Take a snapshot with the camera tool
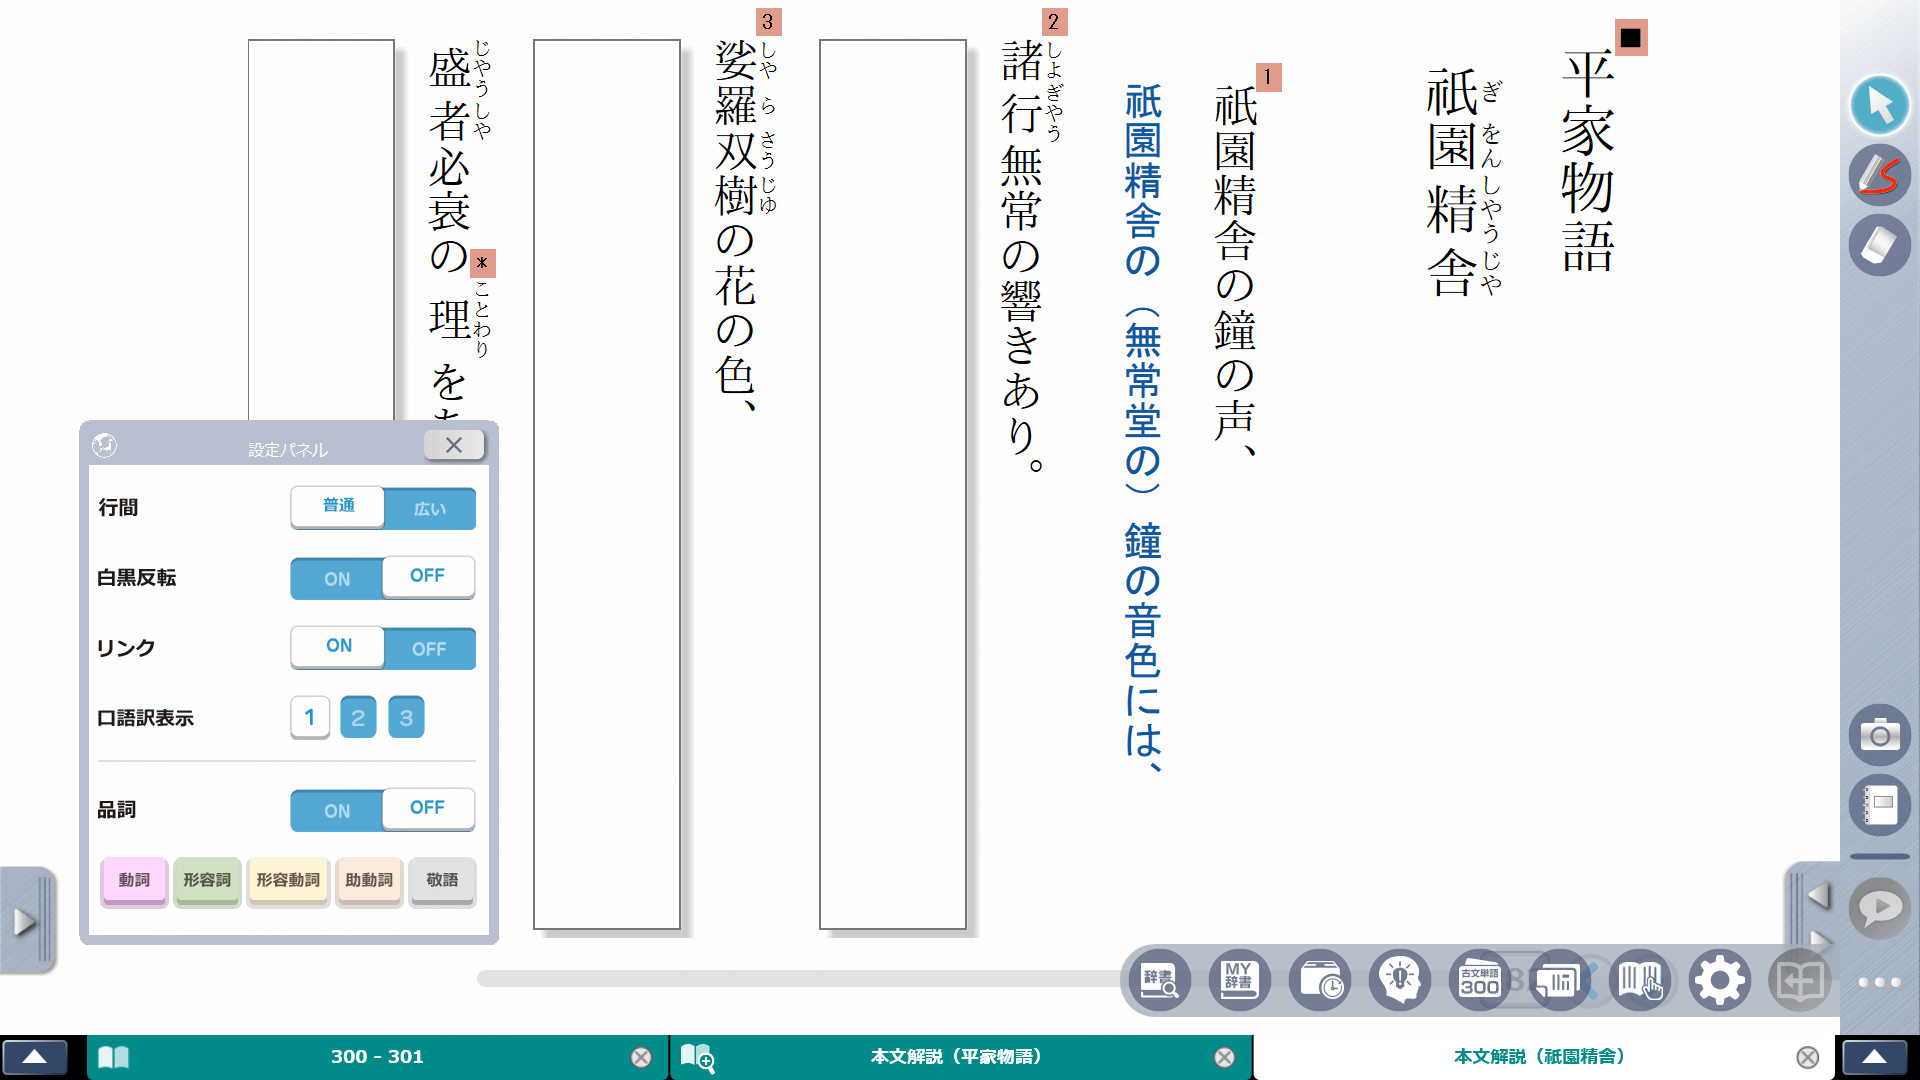1920x1080 pixels. [x=1880, y=735]
